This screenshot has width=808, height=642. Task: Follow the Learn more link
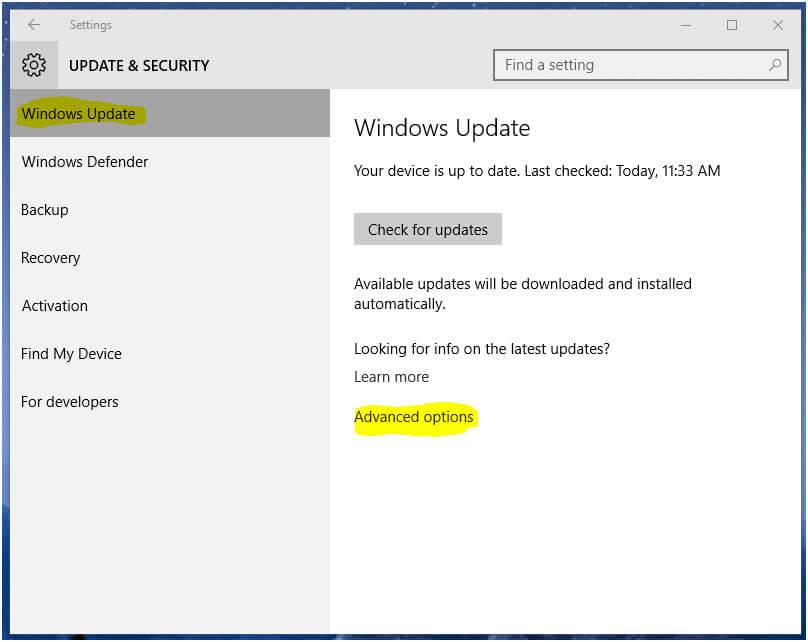(391, 377)
